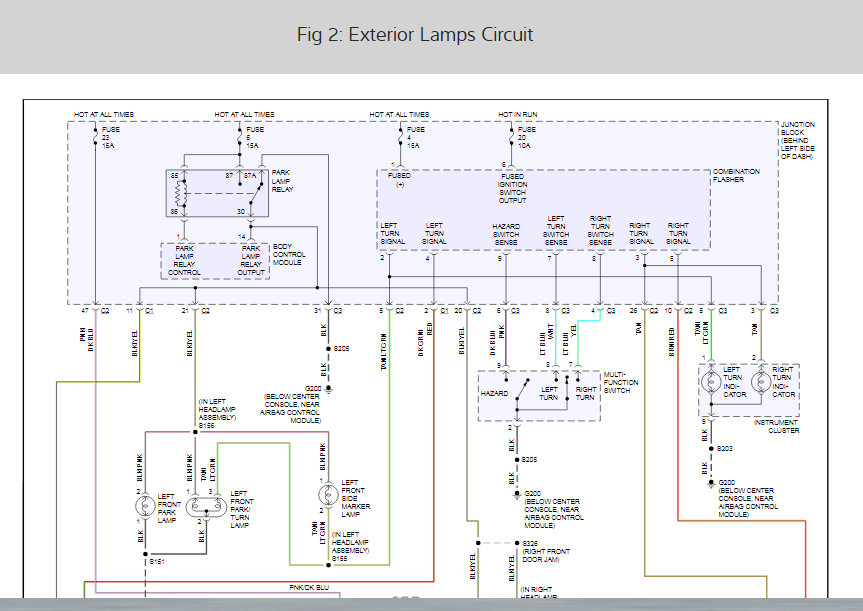Click 'PARK LAMP RELAY CONTROL' text
The height and width of the screenshot is (611, 863).
[184, 260]
